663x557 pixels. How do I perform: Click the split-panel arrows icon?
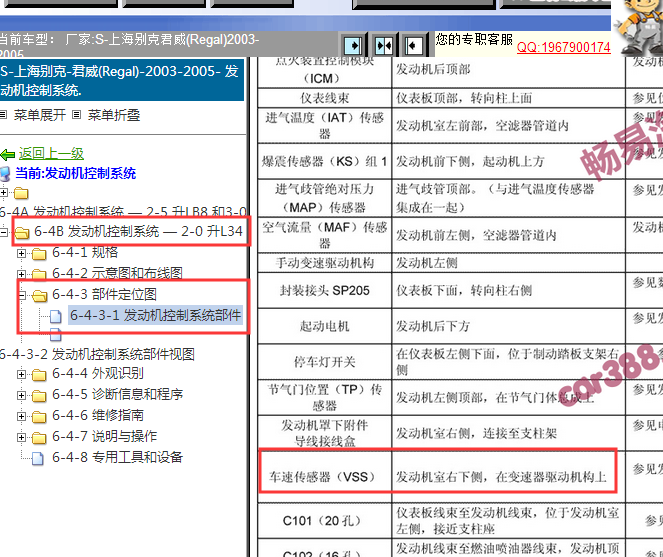tap(384, 45)
